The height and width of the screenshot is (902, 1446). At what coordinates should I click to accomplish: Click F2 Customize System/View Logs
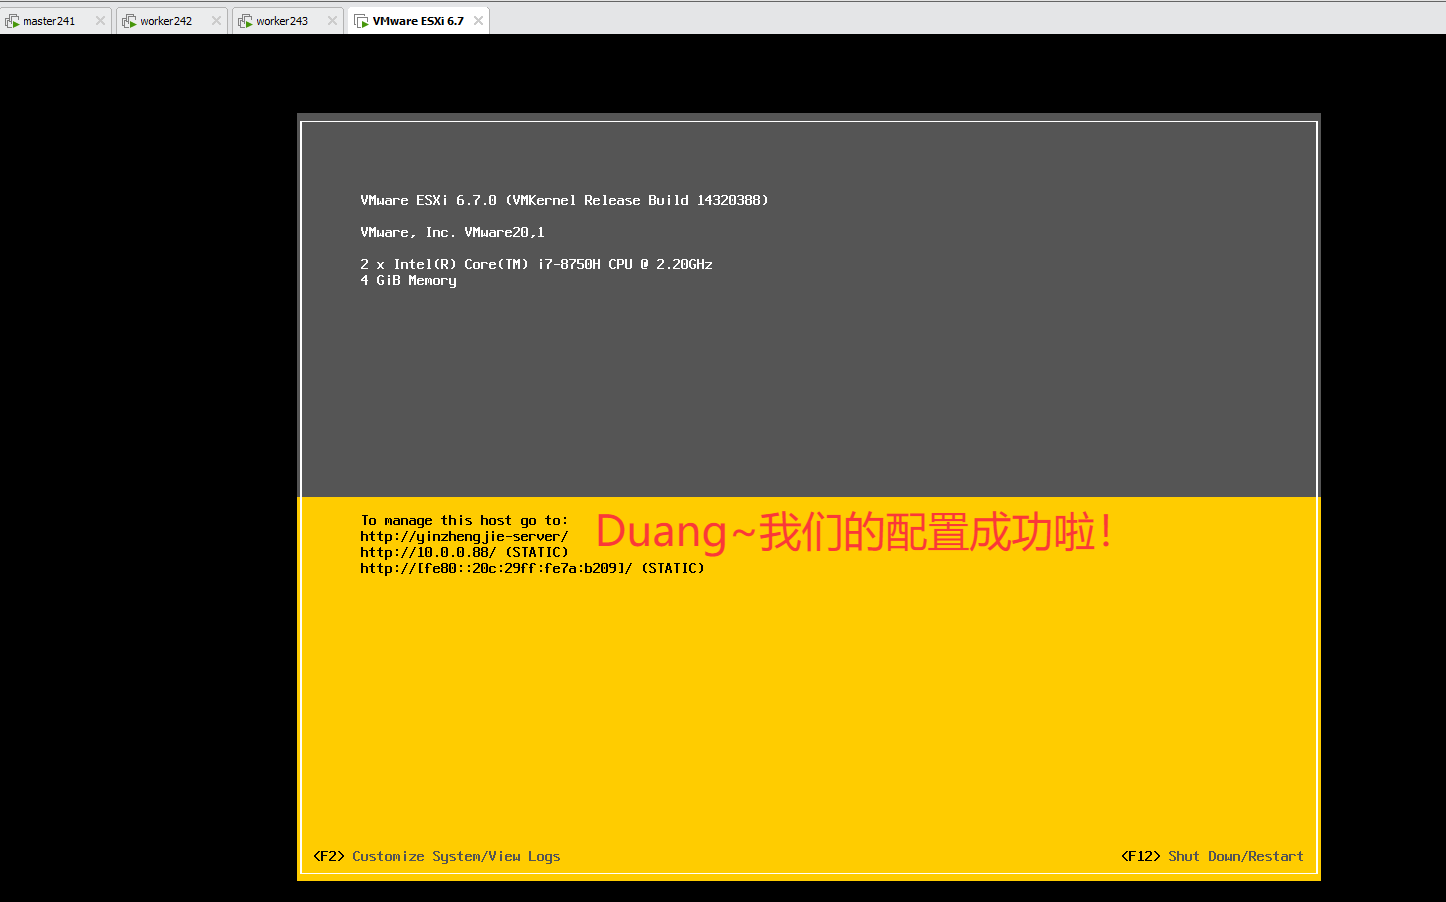pos(437,857)
